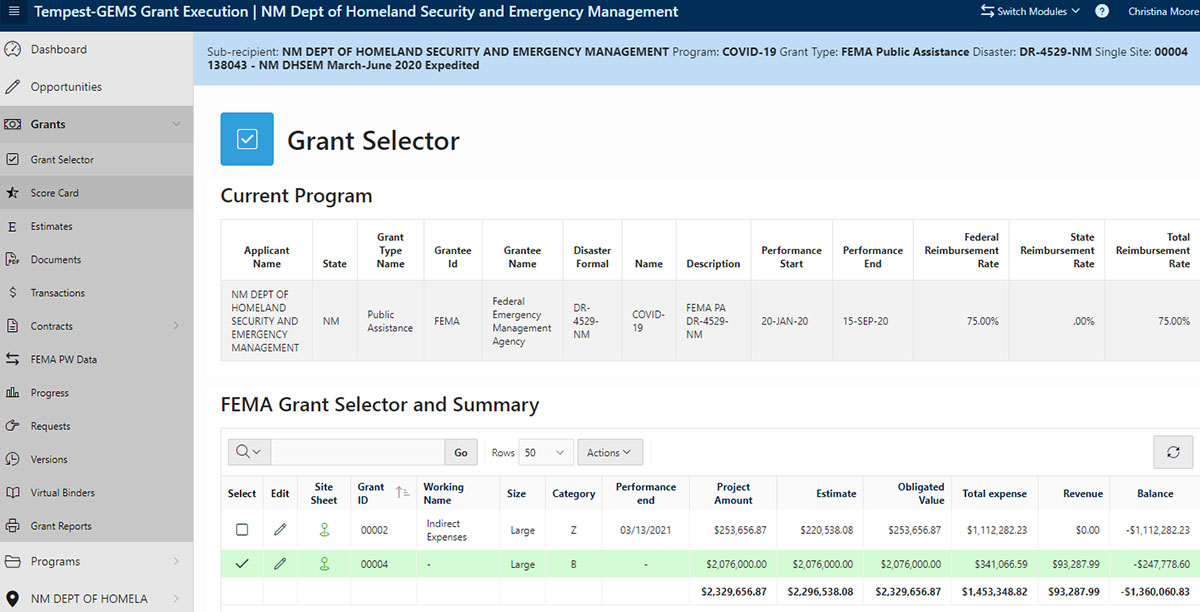The width and height of the screenshot is (1200, 612).
Task: Open Score Card in the sidebar
Action: coord(55,193)
